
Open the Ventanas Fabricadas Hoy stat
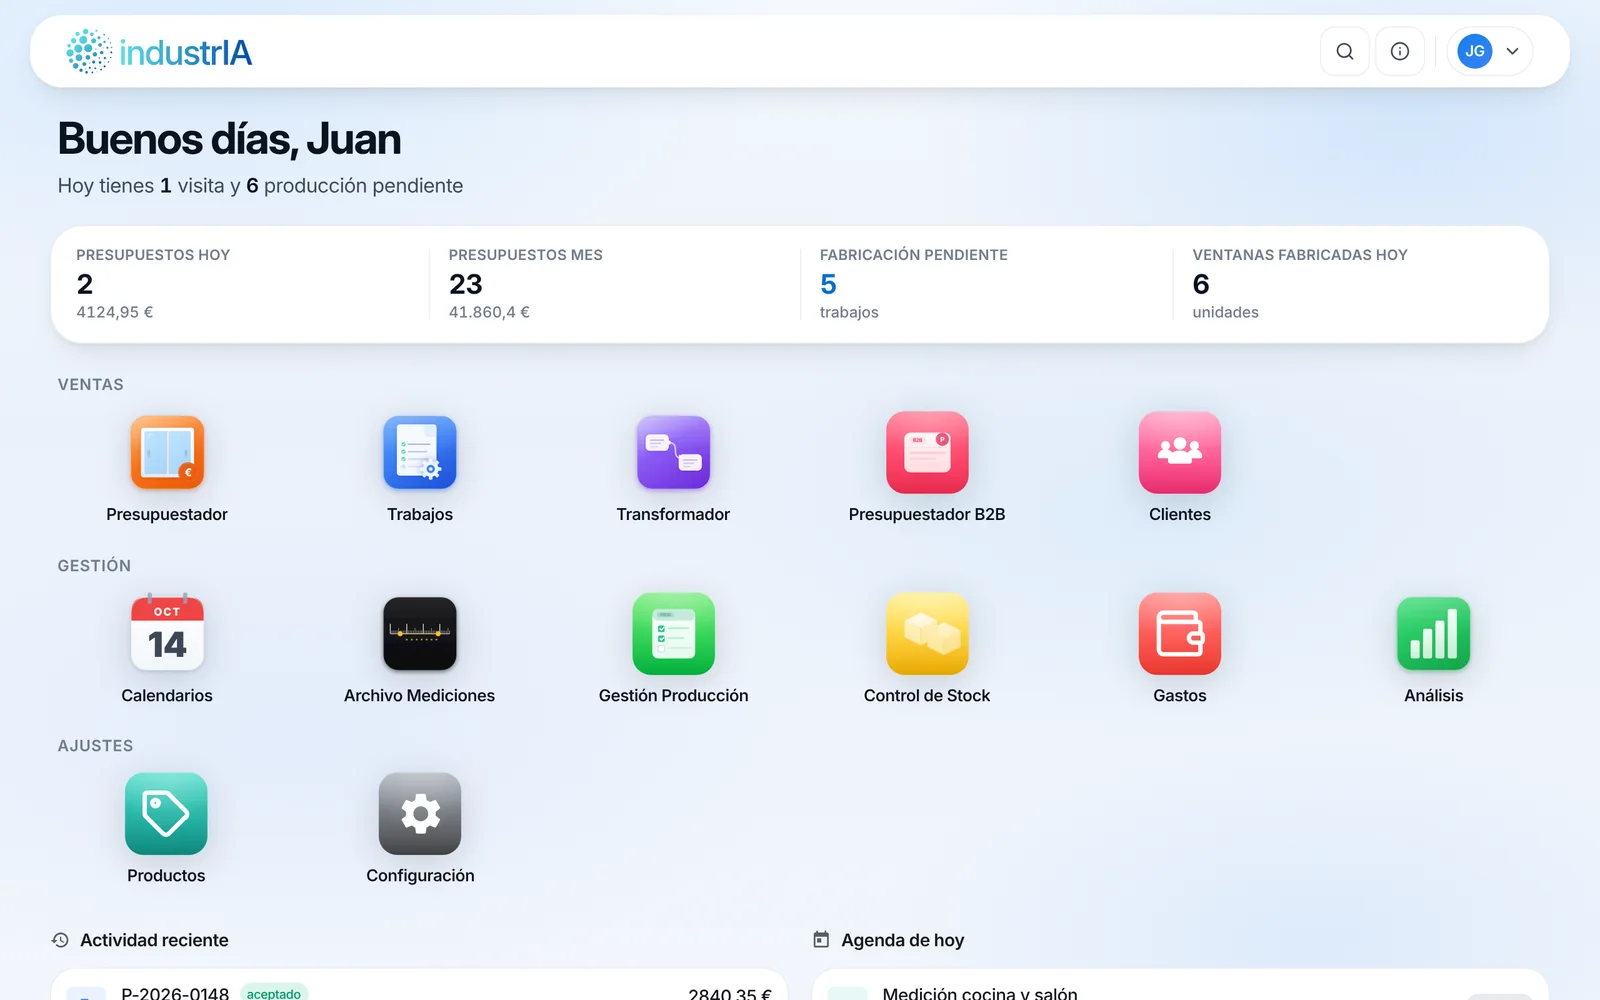(x=1358, y=284)
